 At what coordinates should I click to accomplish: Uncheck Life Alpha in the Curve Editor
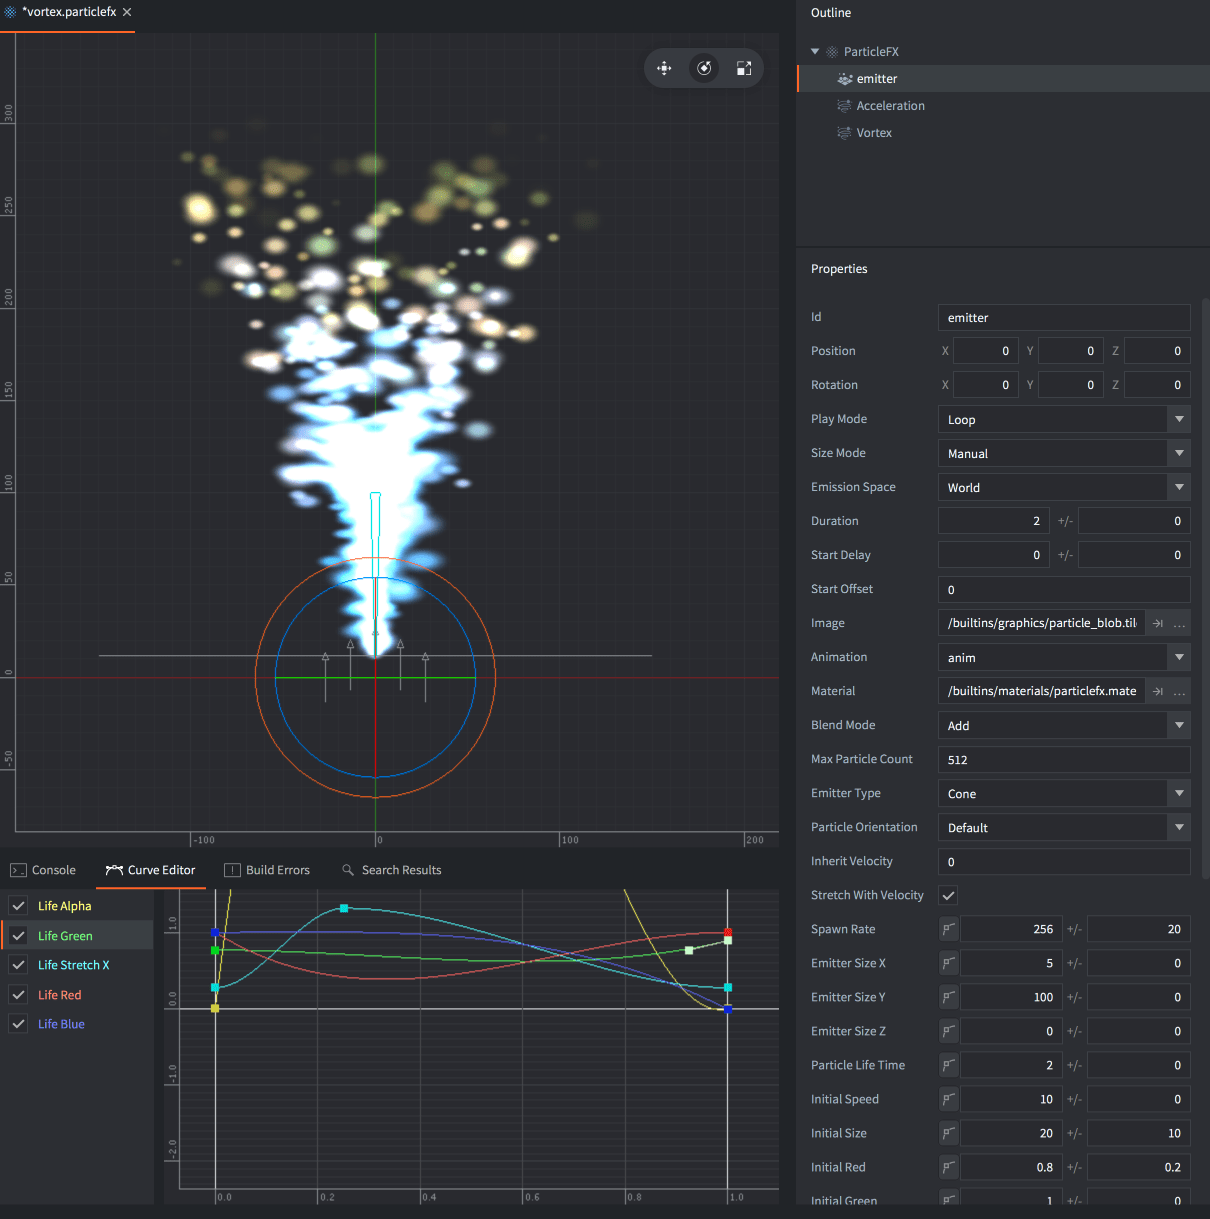pyautogui.click(x=18, y=905)
